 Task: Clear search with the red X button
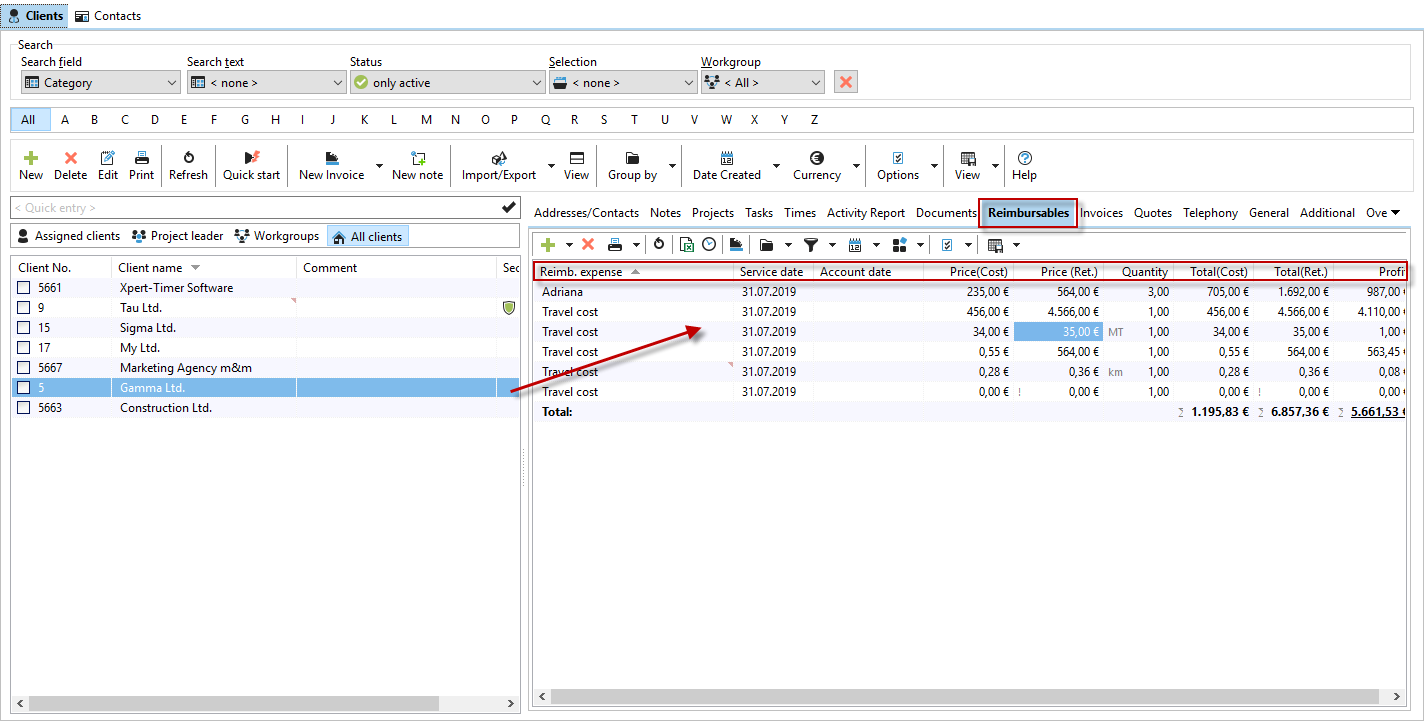(846, 82)
